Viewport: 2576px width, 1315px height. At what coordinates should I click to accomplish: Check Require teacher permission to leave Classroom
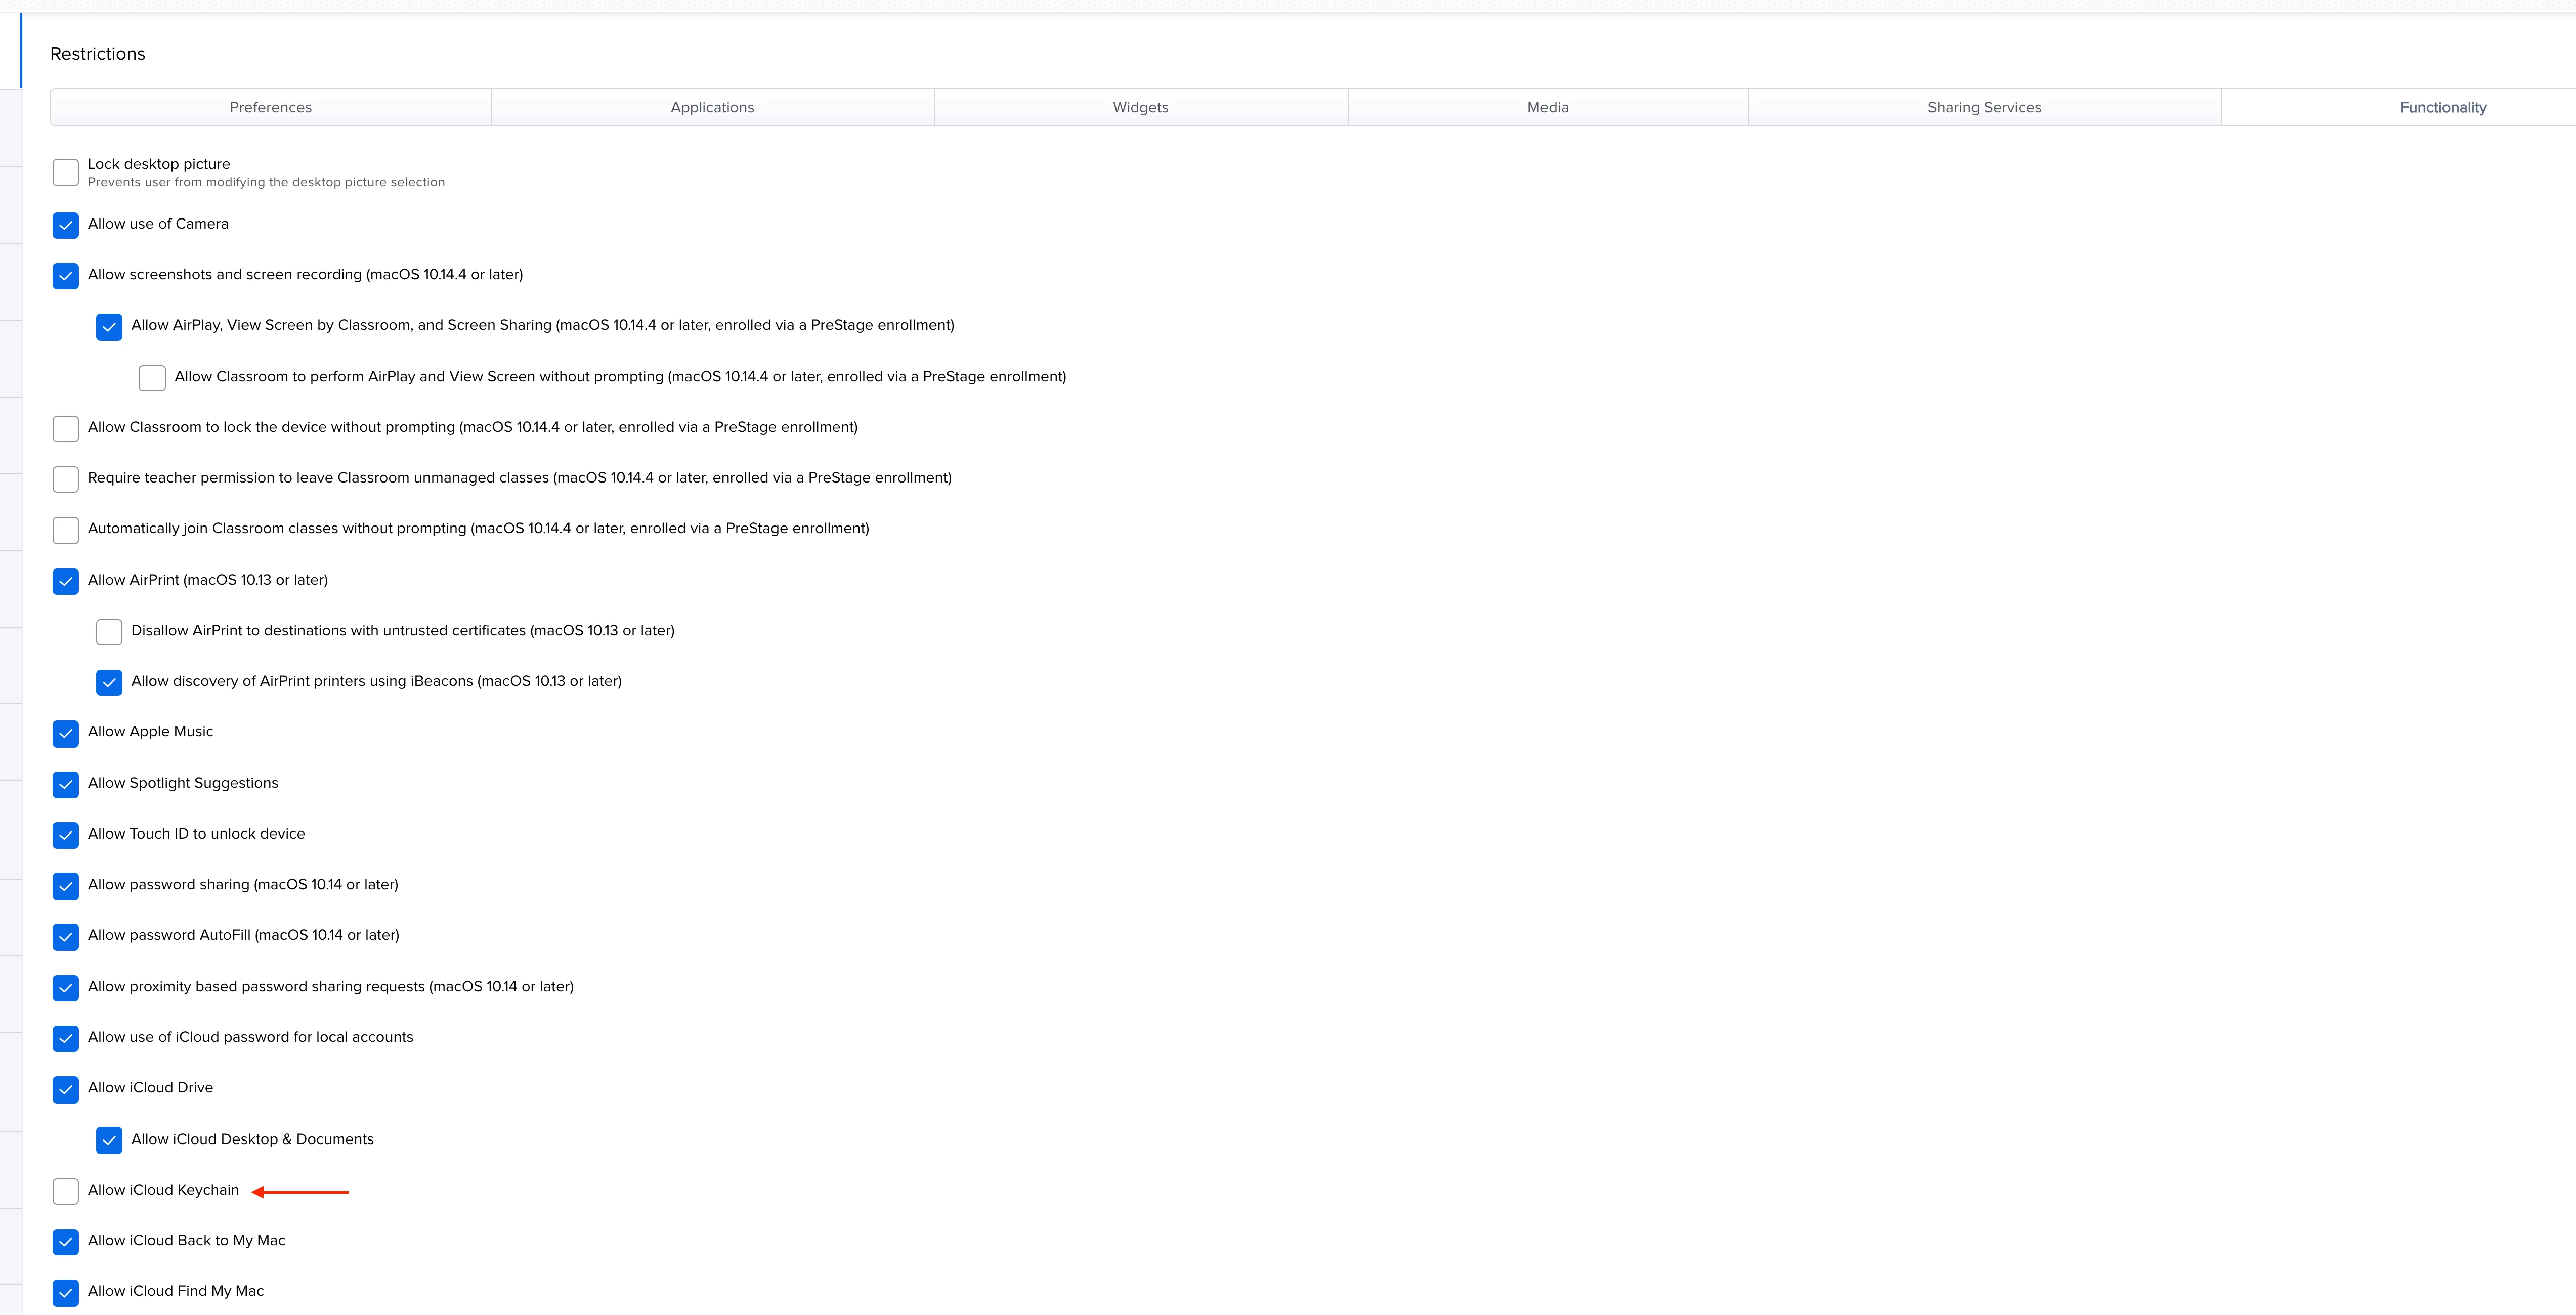[x=66, y=479]
